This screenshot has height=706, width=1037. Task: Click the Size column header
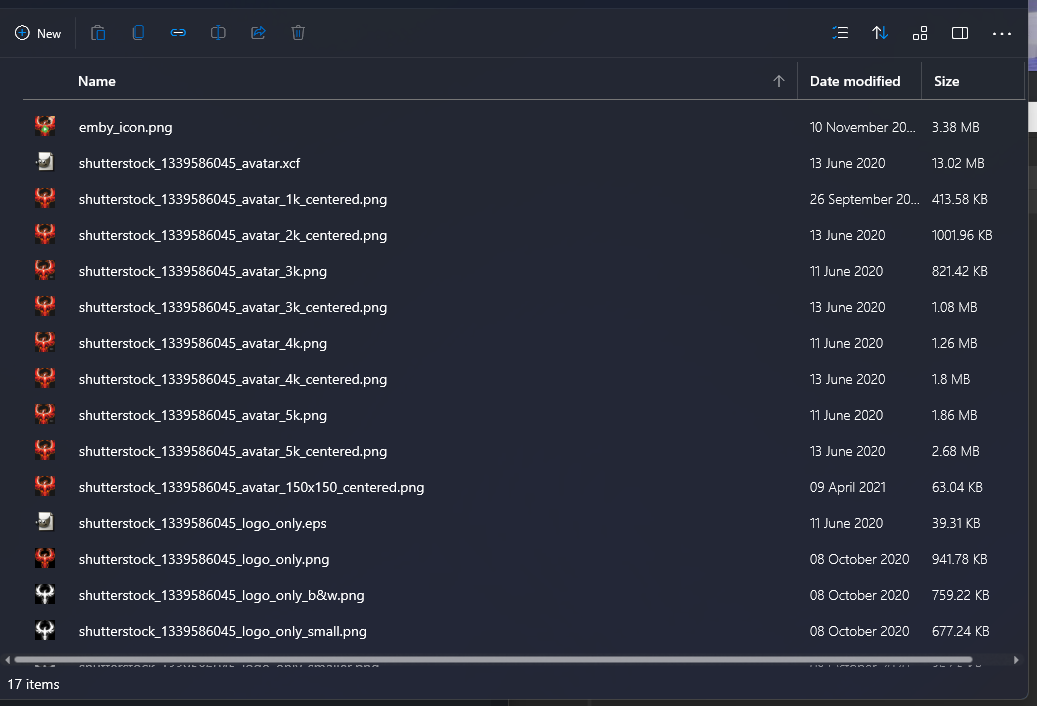point(946,81)
